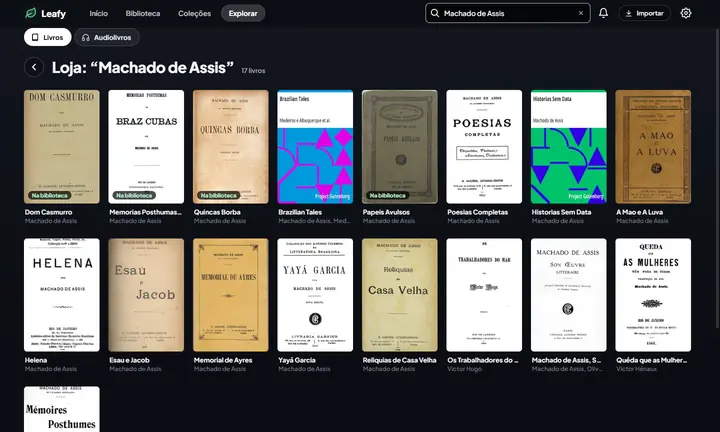The image size is (720, 432).
Task: Open the Biblioteca tab
Action: coord(143,13)
